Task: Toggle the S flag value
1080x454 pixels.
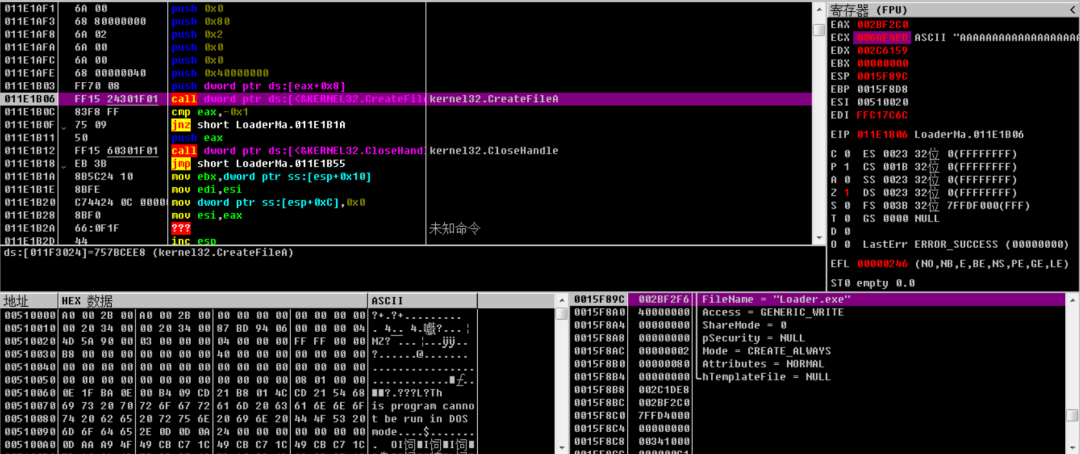Action: tap(849, 205)
